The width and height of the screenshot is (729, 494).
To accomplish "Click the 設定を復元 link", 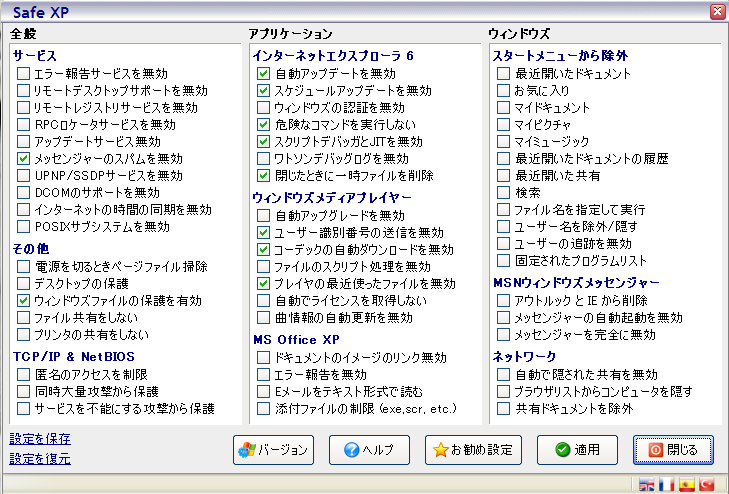I will [40, 459].
